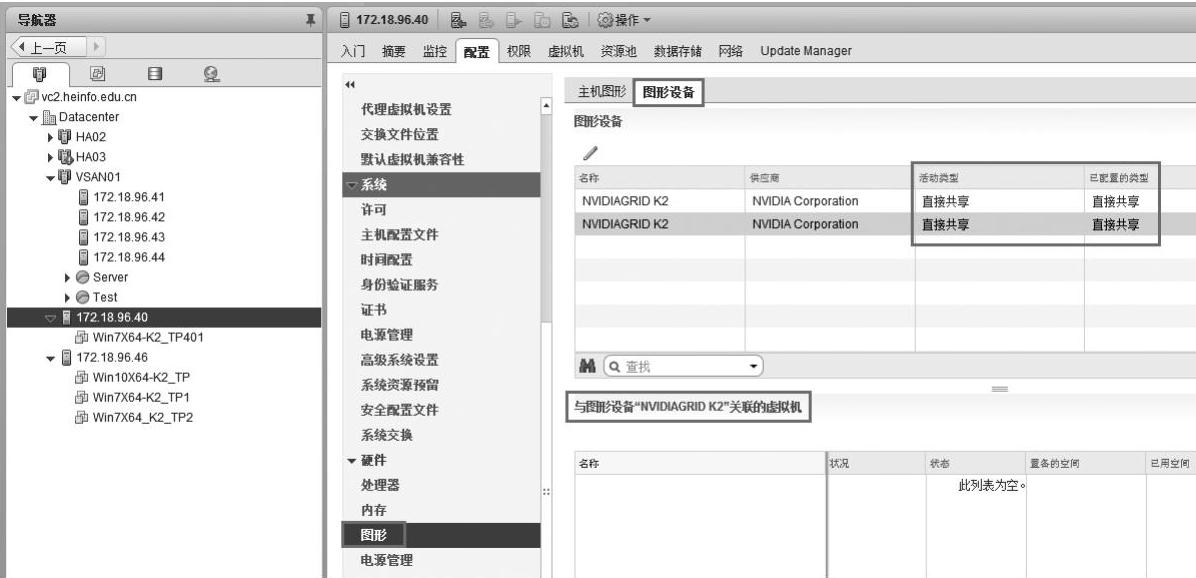Click the Datacenter building icon
Screen dimensions: 1196x578
point(49,117)
